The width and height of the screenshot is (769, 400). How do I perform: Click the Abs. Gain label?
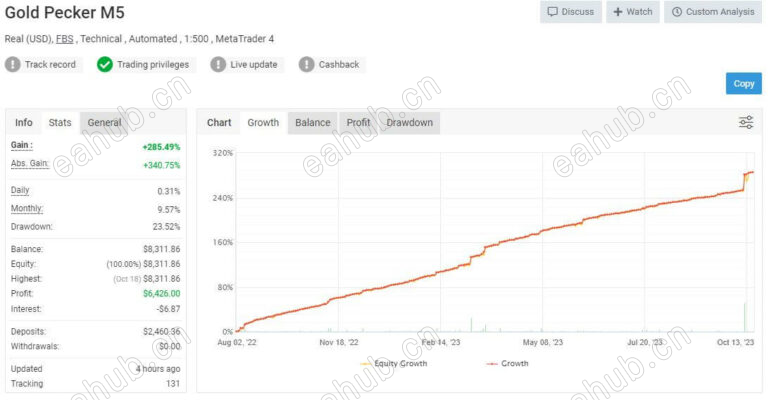click(30, 164)
